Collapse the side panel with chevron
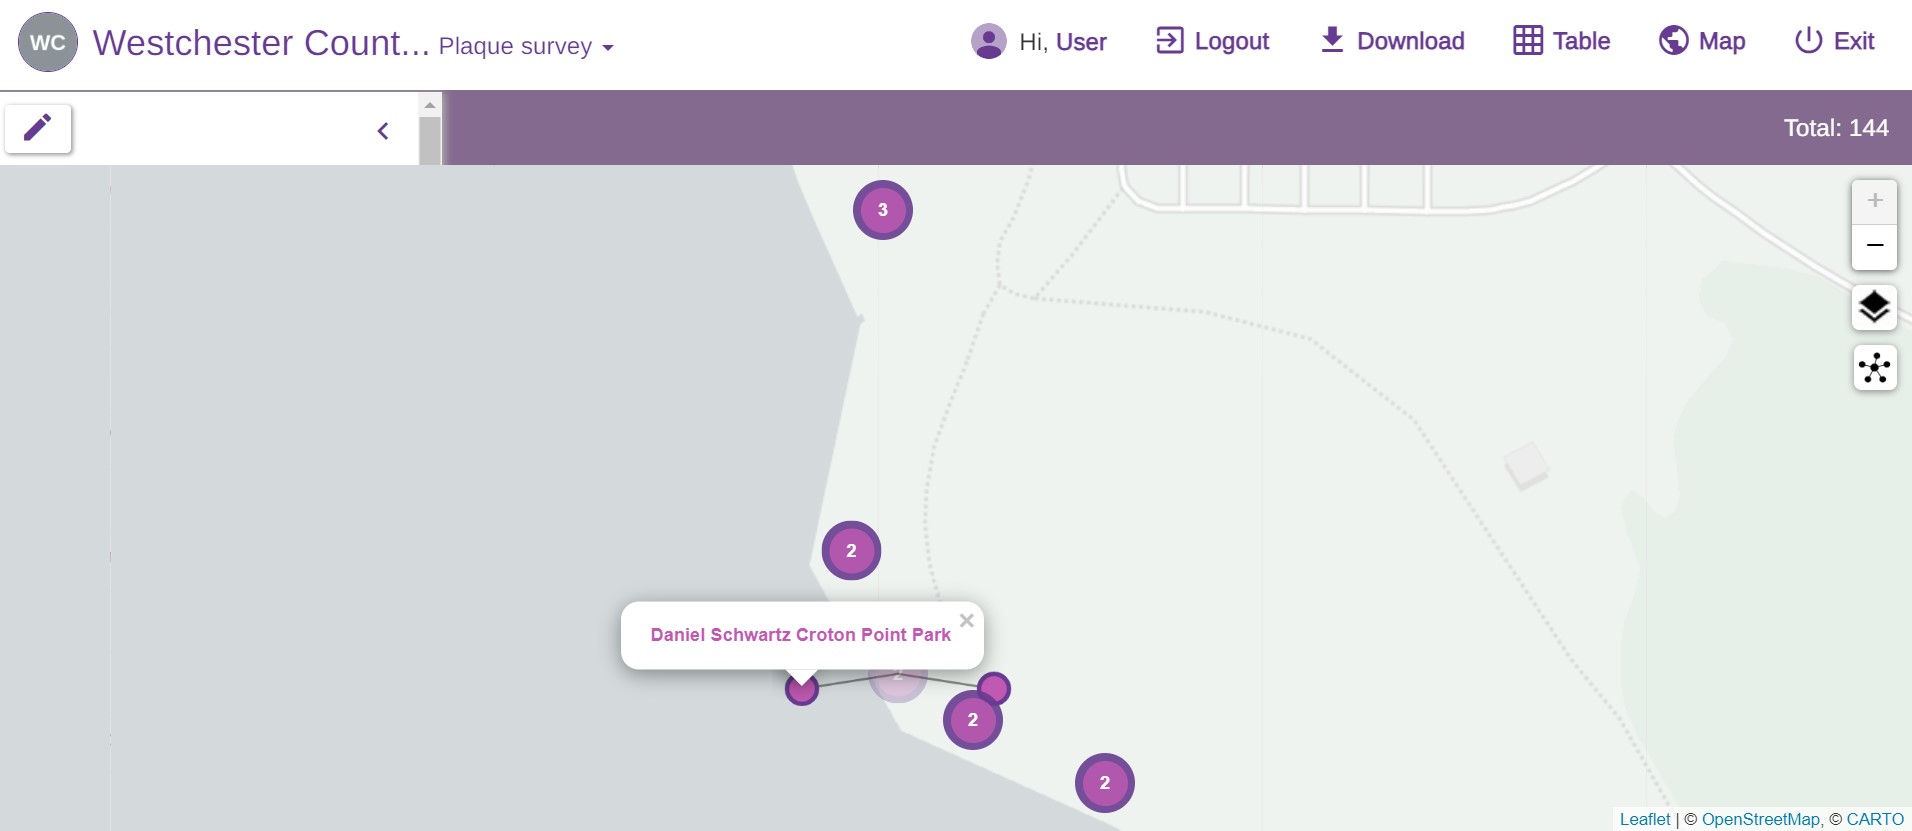The image size is (1912, 831). (383, 131)
